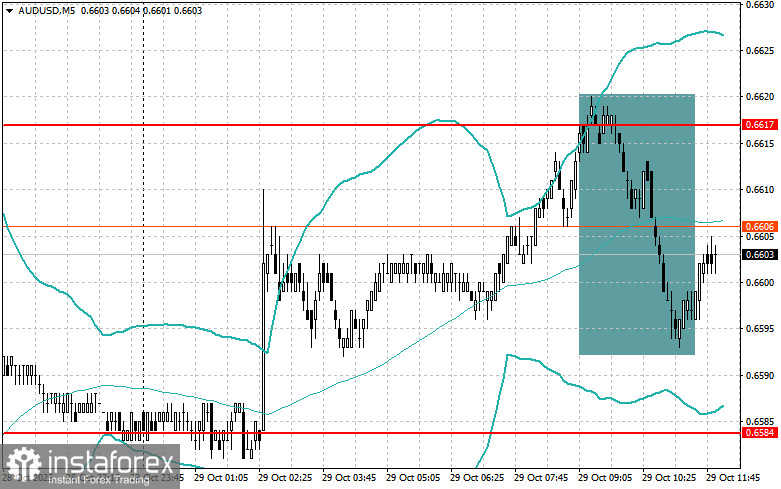Click the 0.6610 price axis value
781x489 pixels.
(760, 190)
